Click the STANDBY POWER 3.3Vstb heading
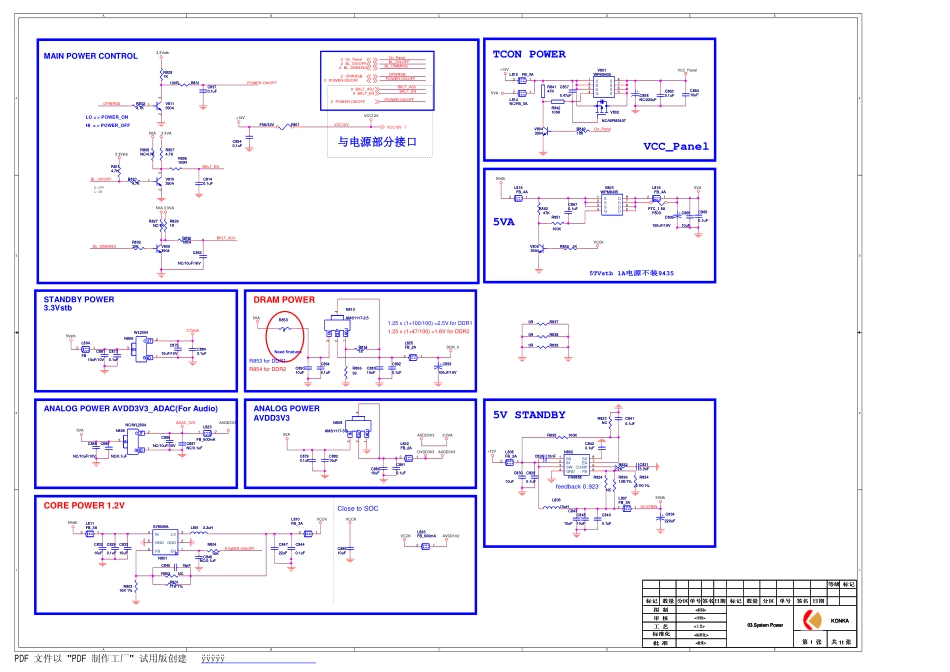 [79, 304]
